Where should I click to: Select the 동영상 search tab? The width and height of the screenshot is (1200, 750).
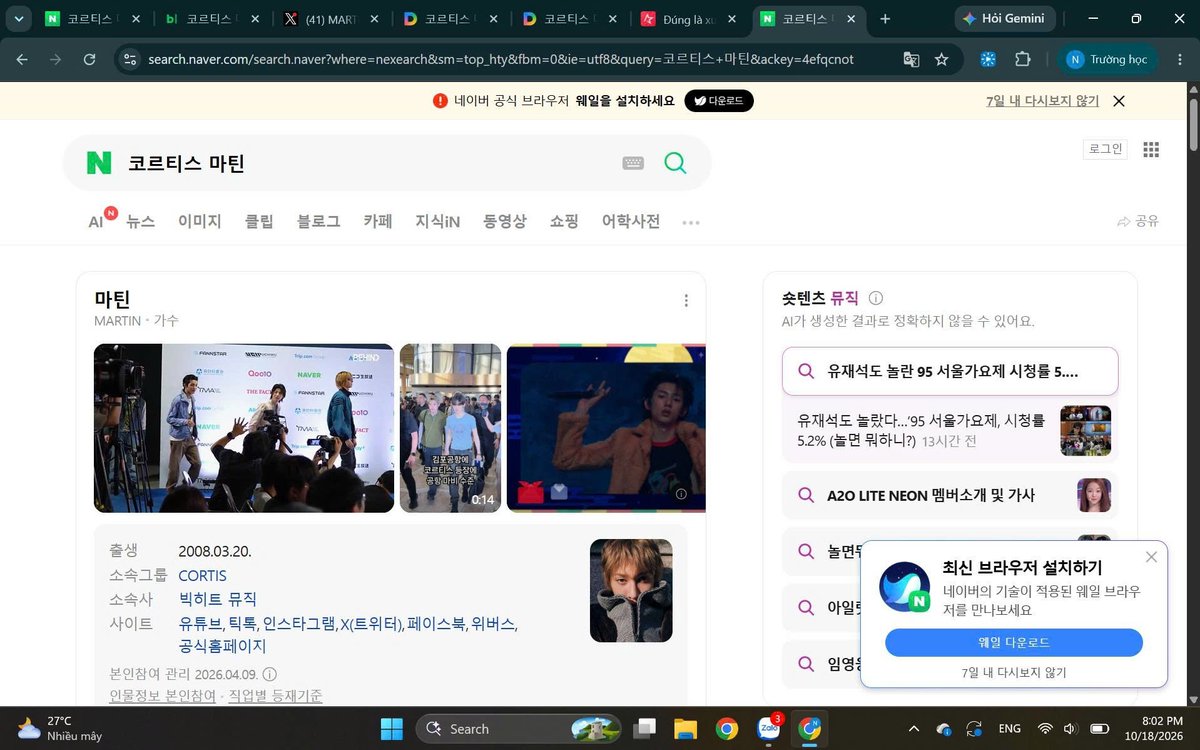pyautogui.click(x=505, y=221)
